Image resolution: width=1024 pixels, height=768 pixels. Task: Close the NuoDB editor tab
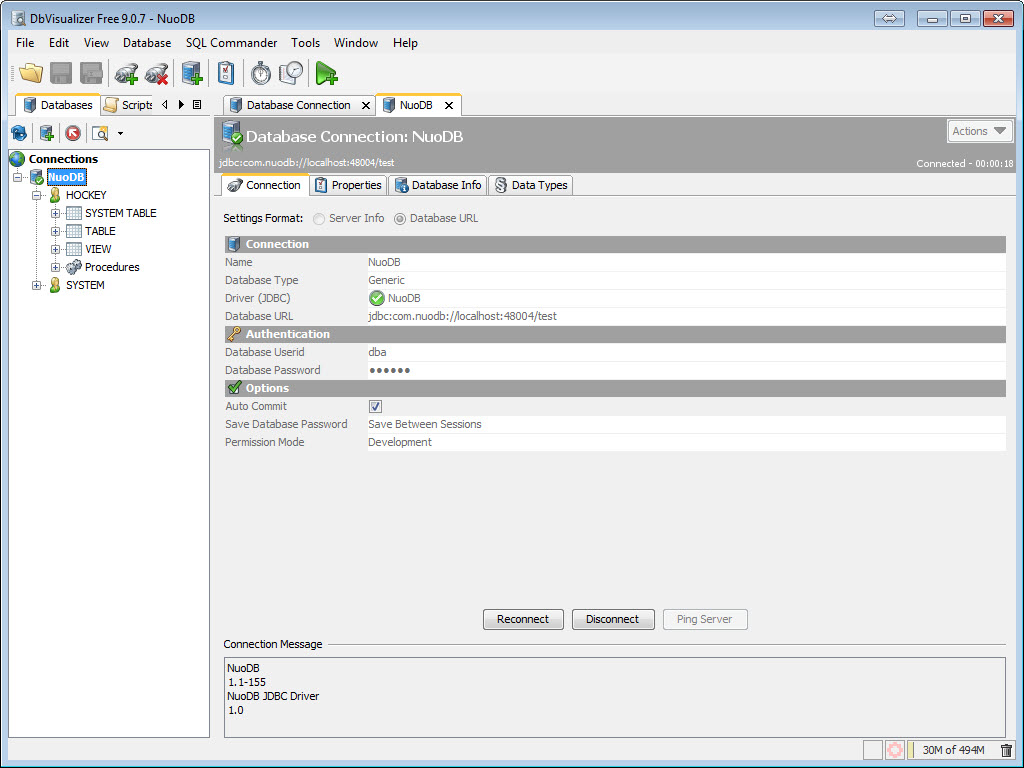(x=449, y=105)
